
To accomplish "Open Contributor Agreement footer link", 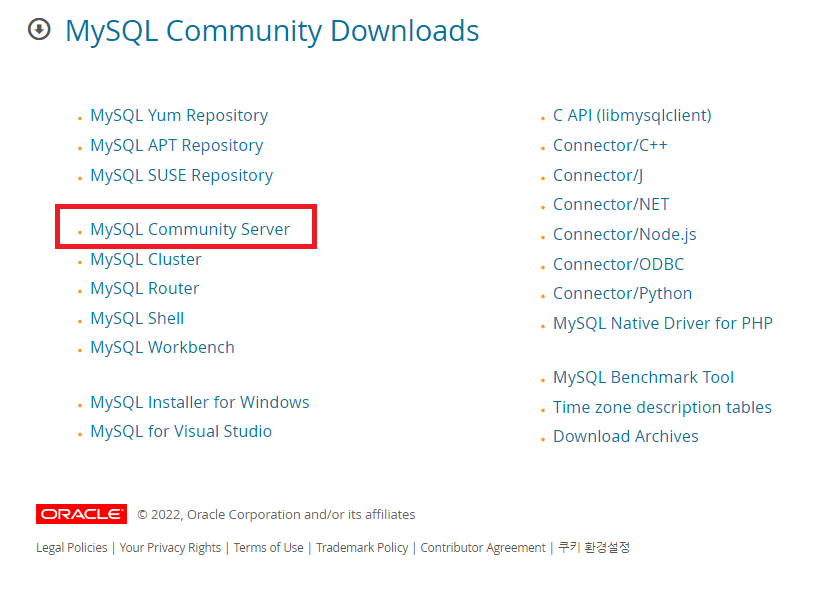I will pos(483,548).
